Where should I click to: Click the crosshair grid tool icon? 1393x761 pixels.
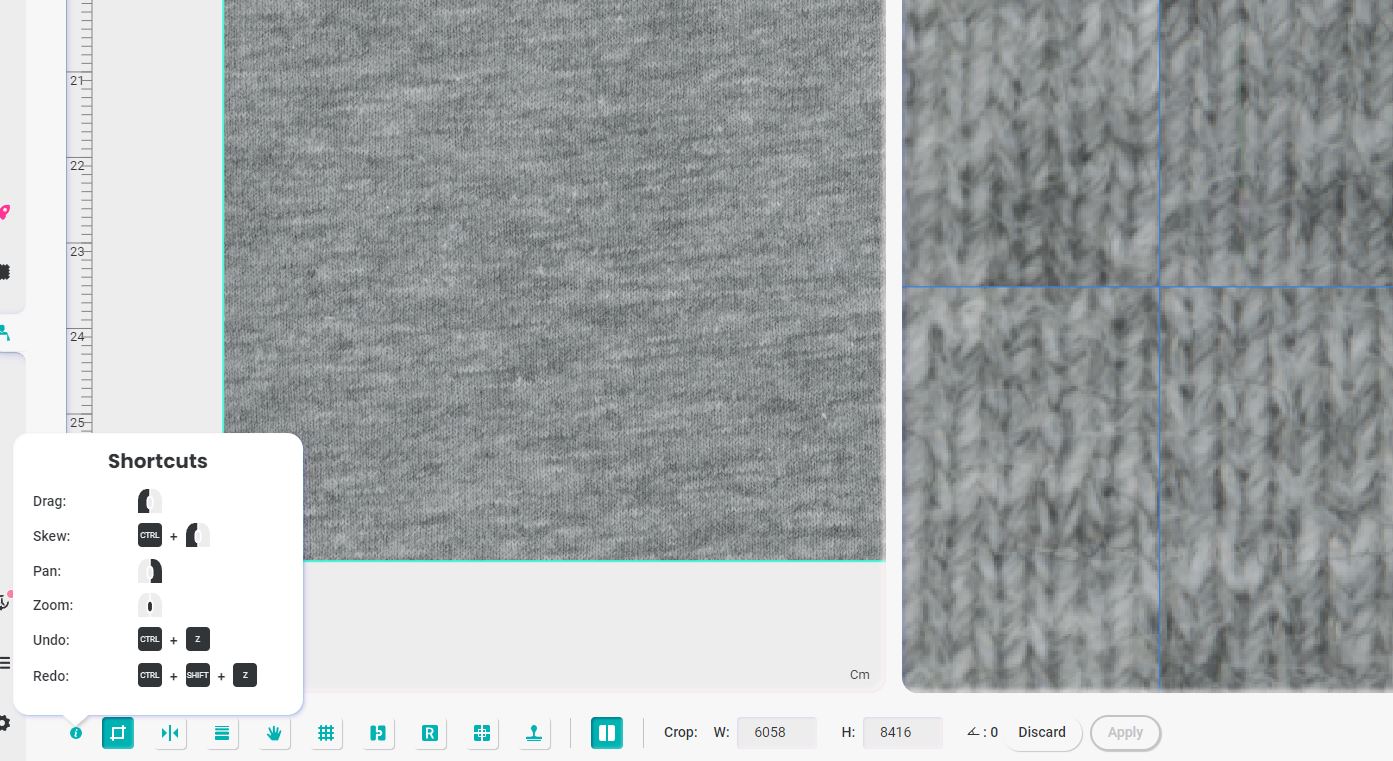tap(482, 733)
